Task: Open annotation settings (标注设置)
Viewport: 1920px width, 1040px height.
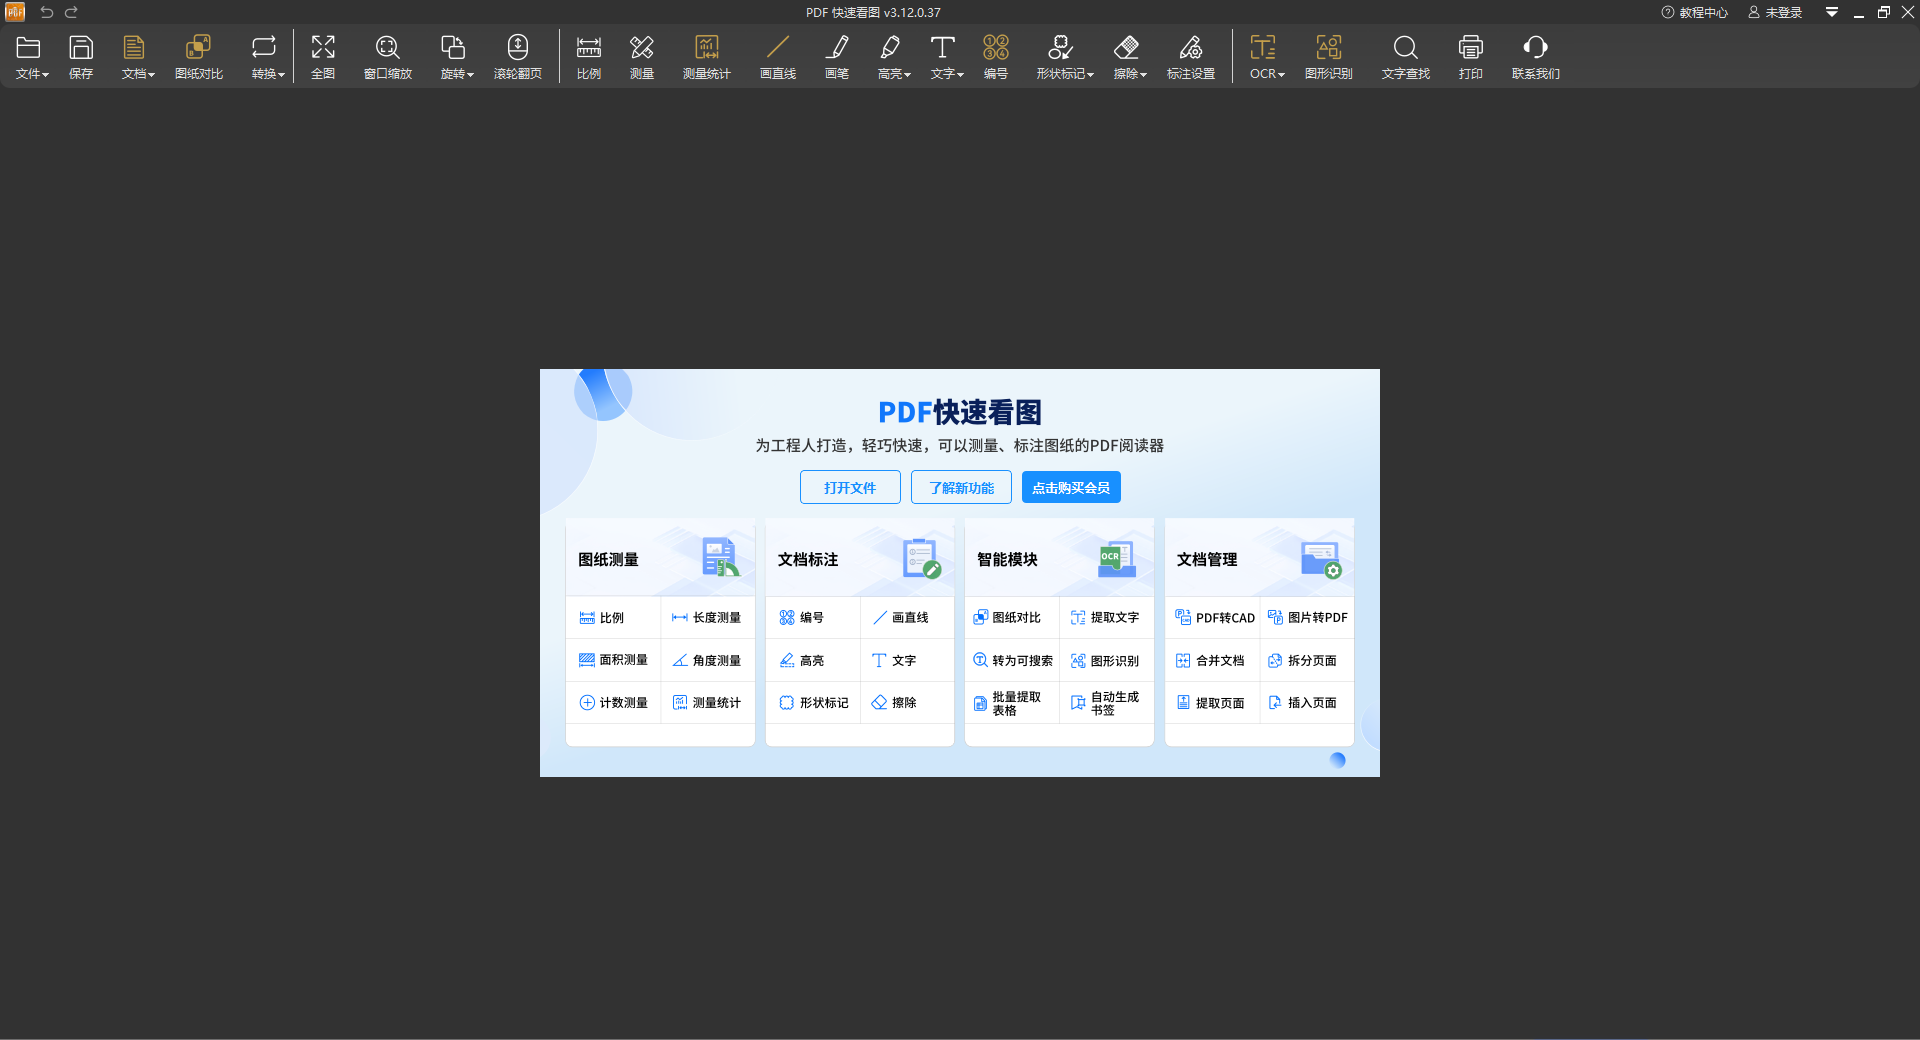Action: tap(1191, 57)
